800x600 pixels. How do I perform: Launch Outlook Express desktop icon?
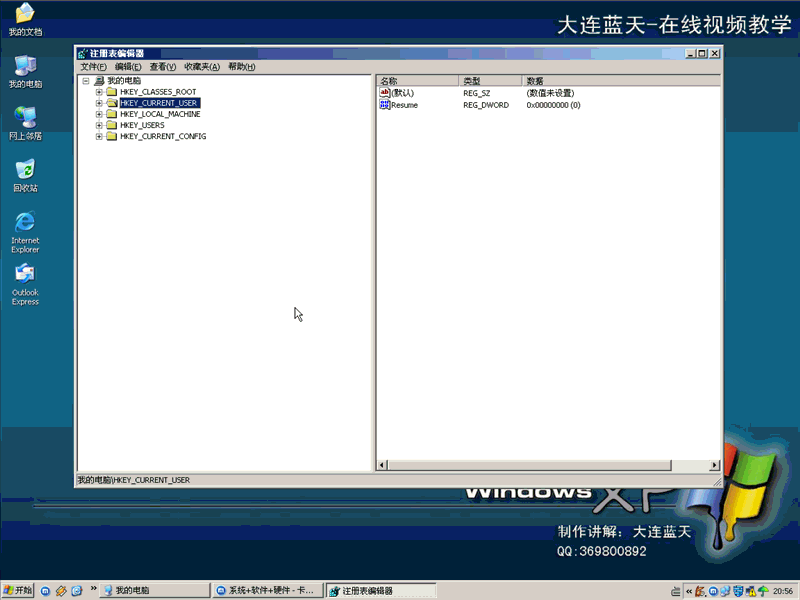click(x=25, y=284)
